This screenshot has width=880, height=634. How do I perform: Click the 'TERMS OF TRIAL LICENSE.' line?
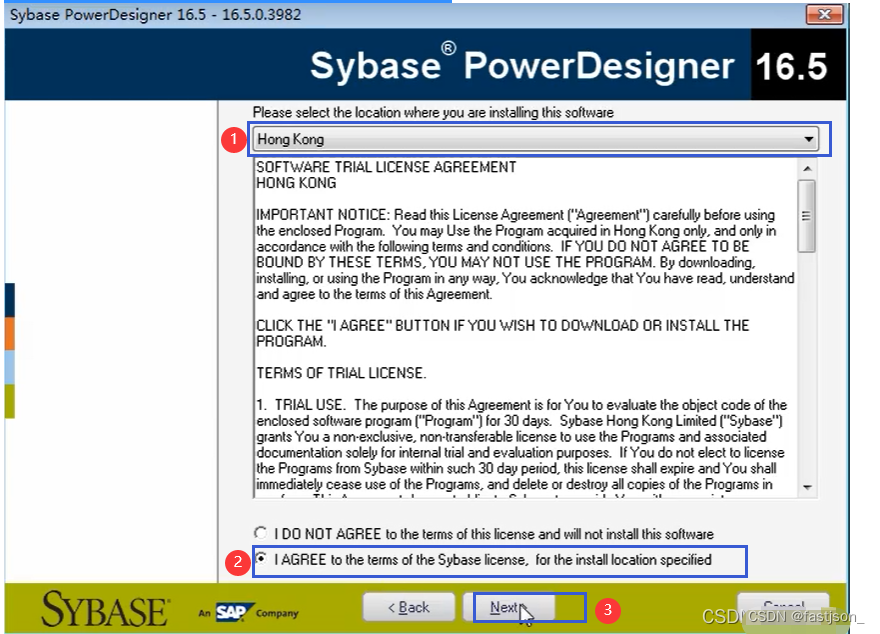click(x=341, y=373)
